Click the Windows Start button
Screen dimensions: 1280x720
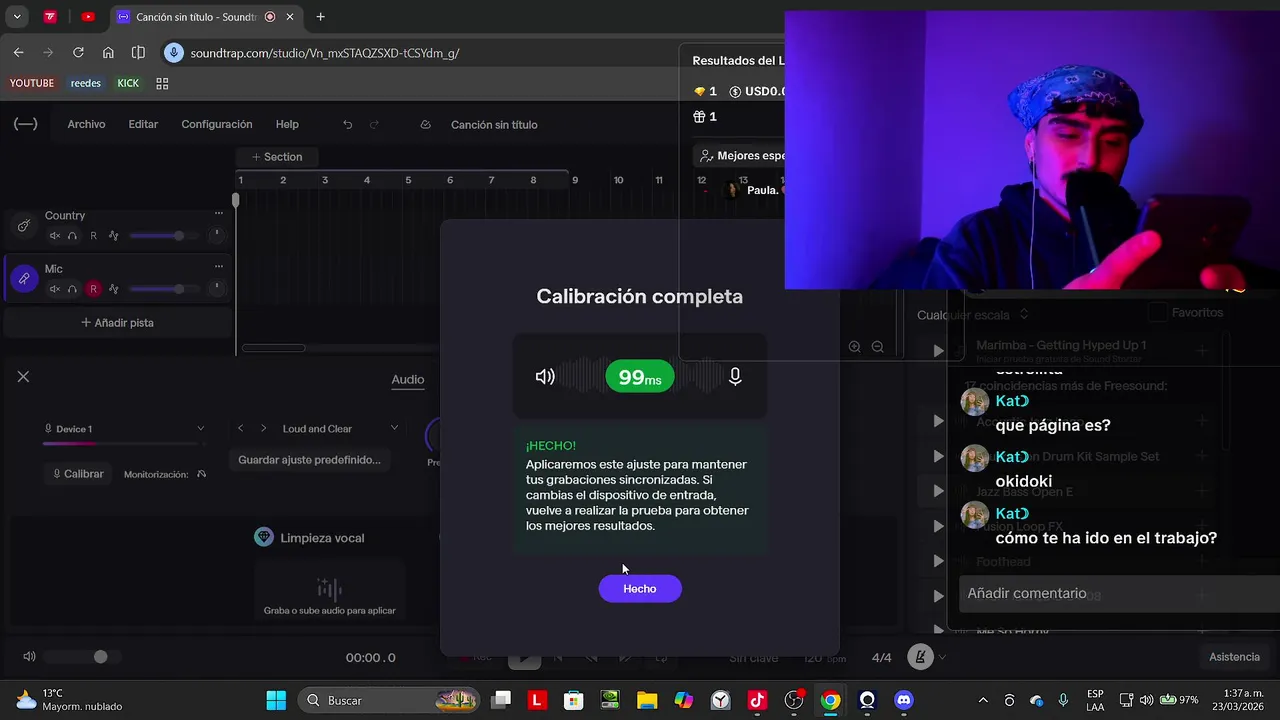(x=276, y=700)
